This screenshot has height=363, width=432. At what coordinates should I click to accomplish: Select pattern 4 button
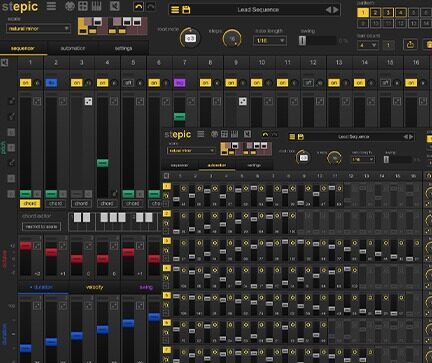[x=401, y=13]
